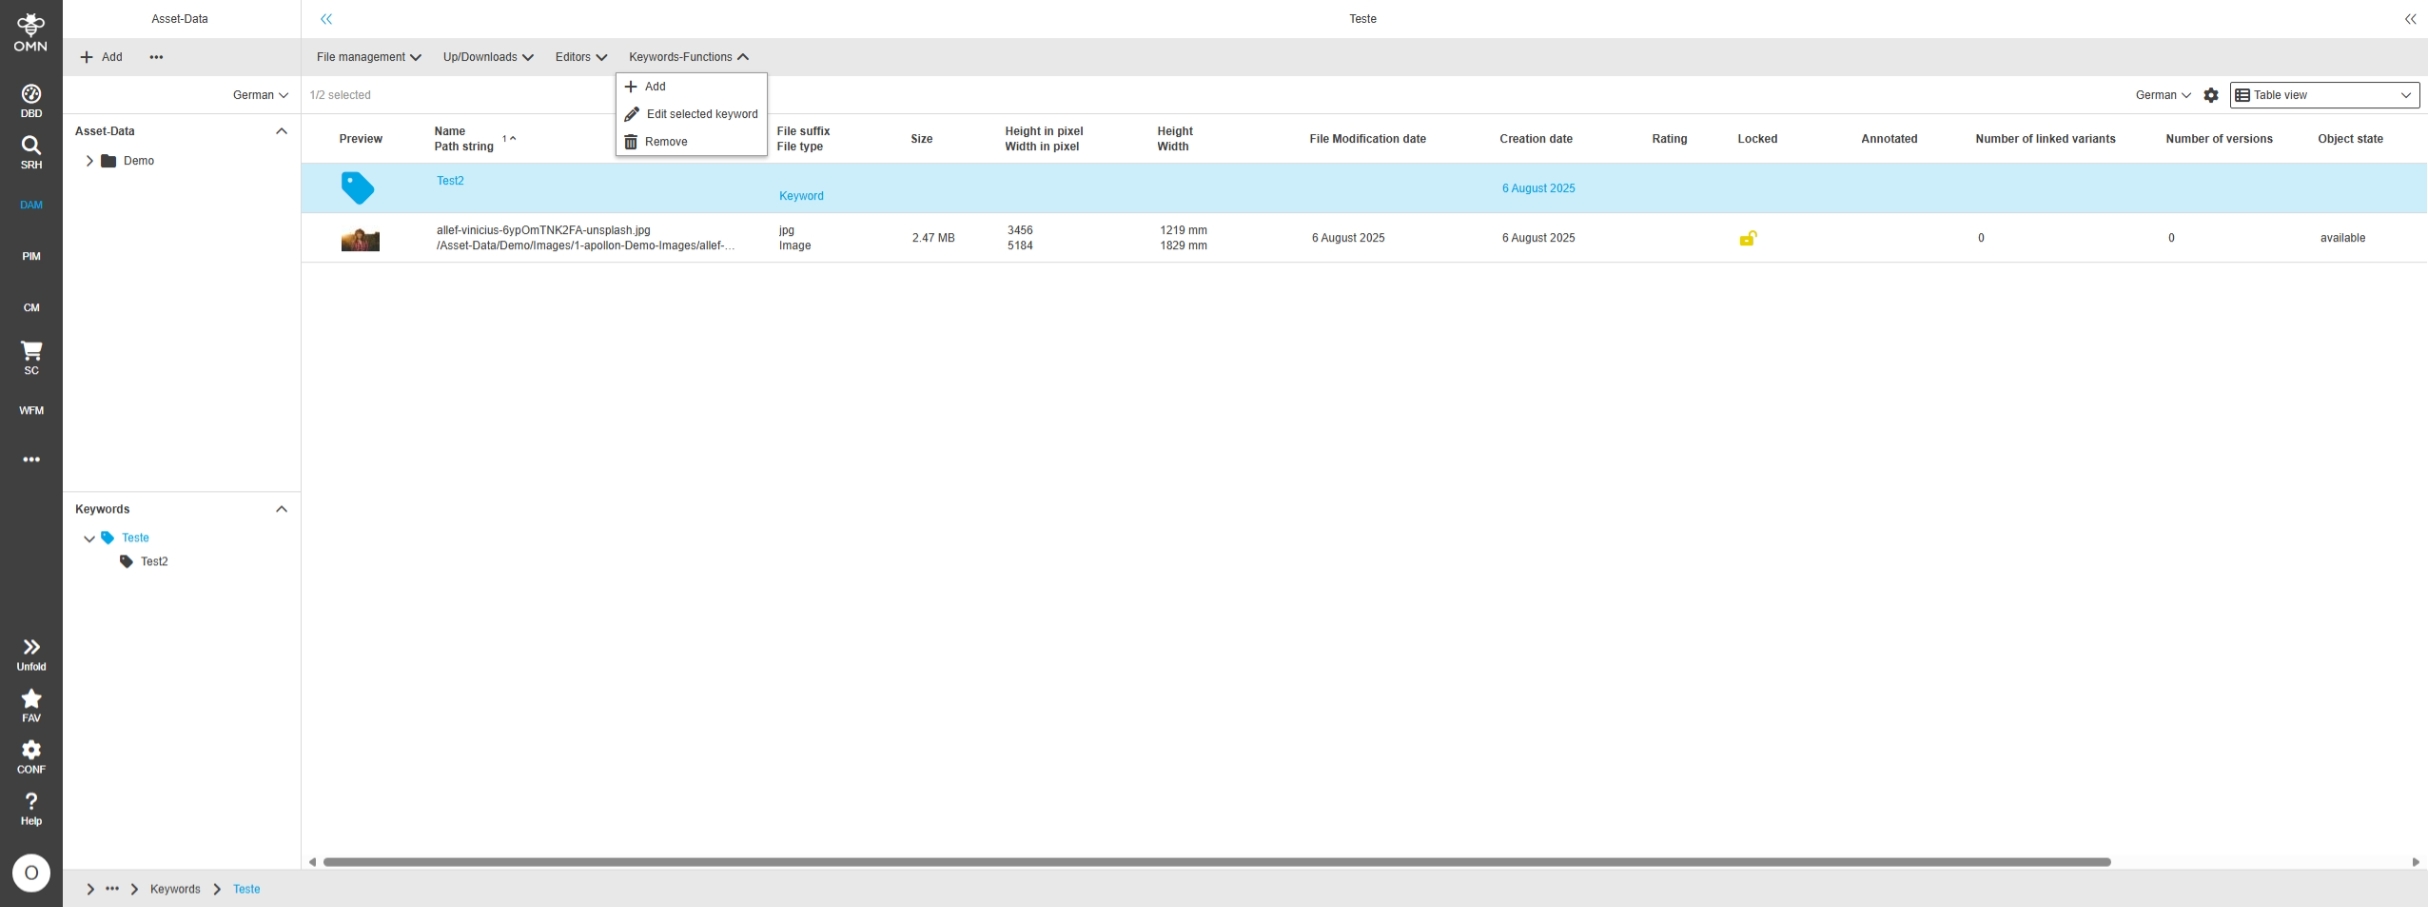Expand the breadcrumb root chevron
The width and height of the screenshot is (2428, 907).
click(90, 889)
